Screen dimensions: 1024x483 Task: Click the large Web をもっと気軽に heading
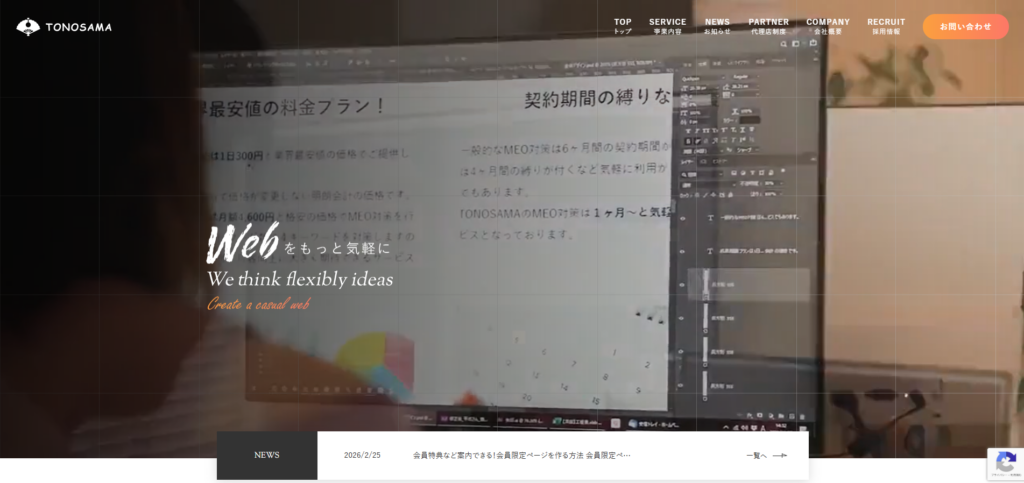tap(298, 245)
